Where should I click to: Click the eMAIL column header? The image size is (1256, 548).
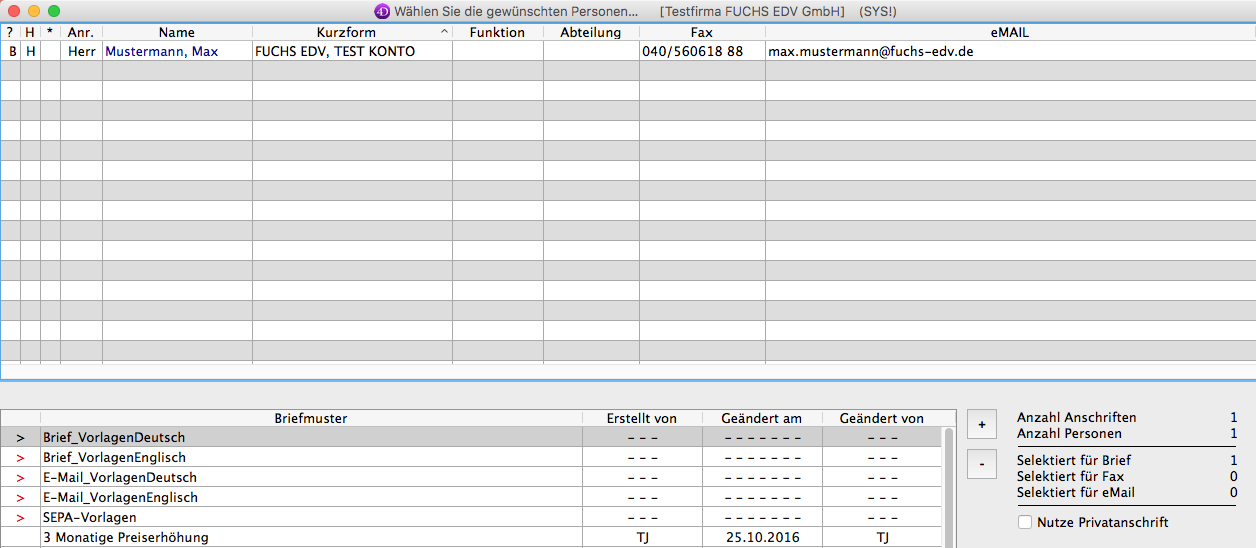(1010, 33)
